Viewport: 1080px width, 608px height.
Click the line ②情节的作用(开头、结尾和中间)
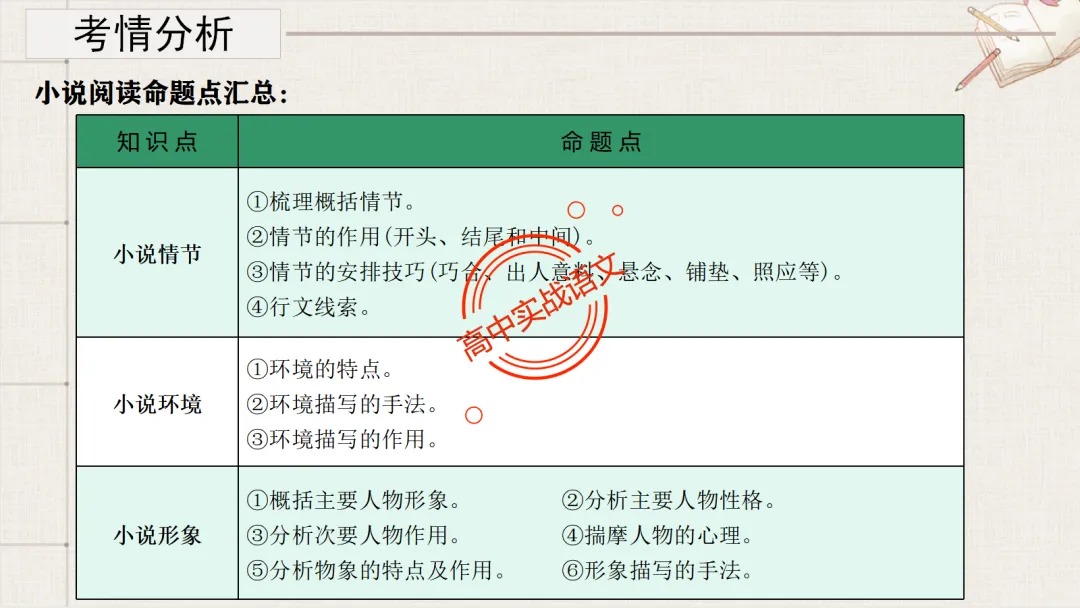(421, 237)
